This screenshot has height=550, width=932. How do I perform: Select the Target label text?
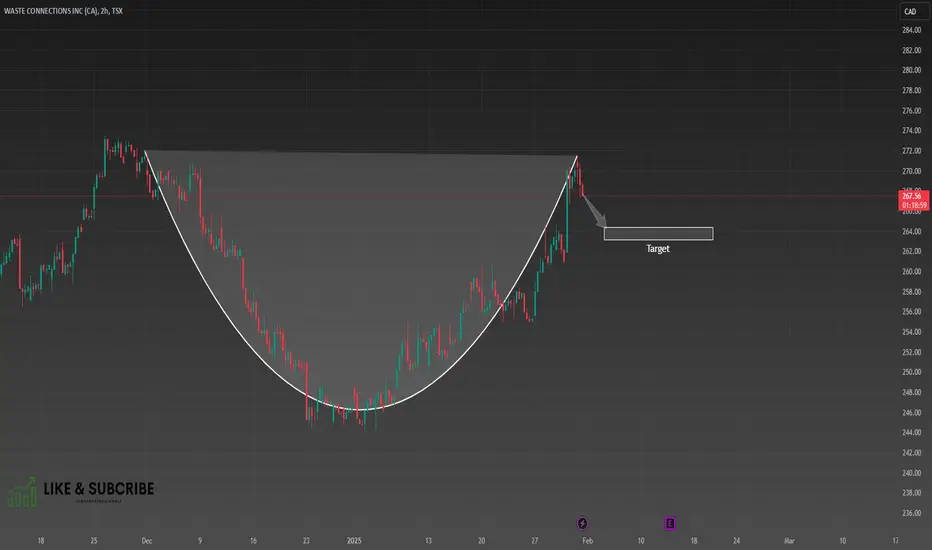tap(658, 249)
